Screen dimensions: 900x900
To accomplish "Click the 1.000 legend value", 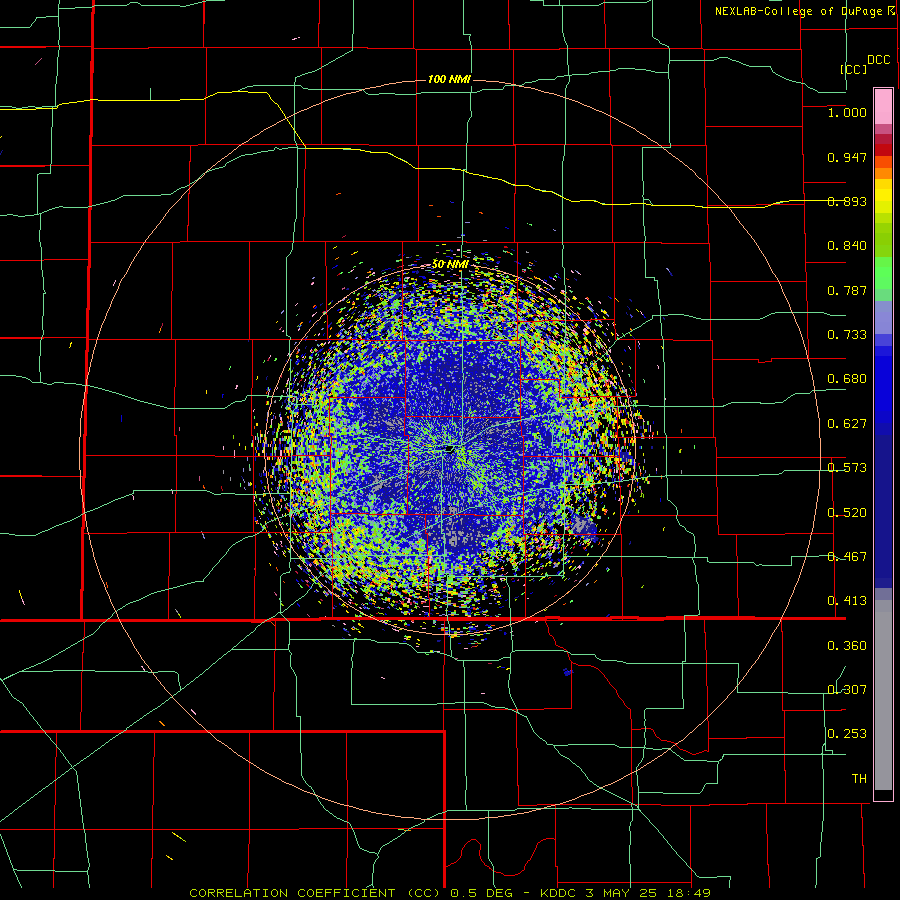I will tap(847, 112).
